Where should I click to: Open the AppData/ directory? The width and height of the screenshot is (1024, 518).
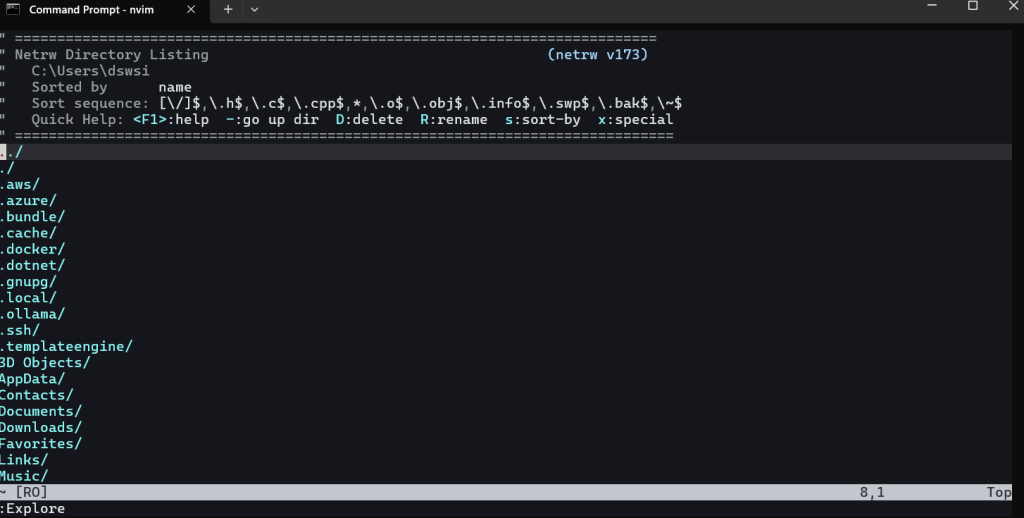pos(32,379)
